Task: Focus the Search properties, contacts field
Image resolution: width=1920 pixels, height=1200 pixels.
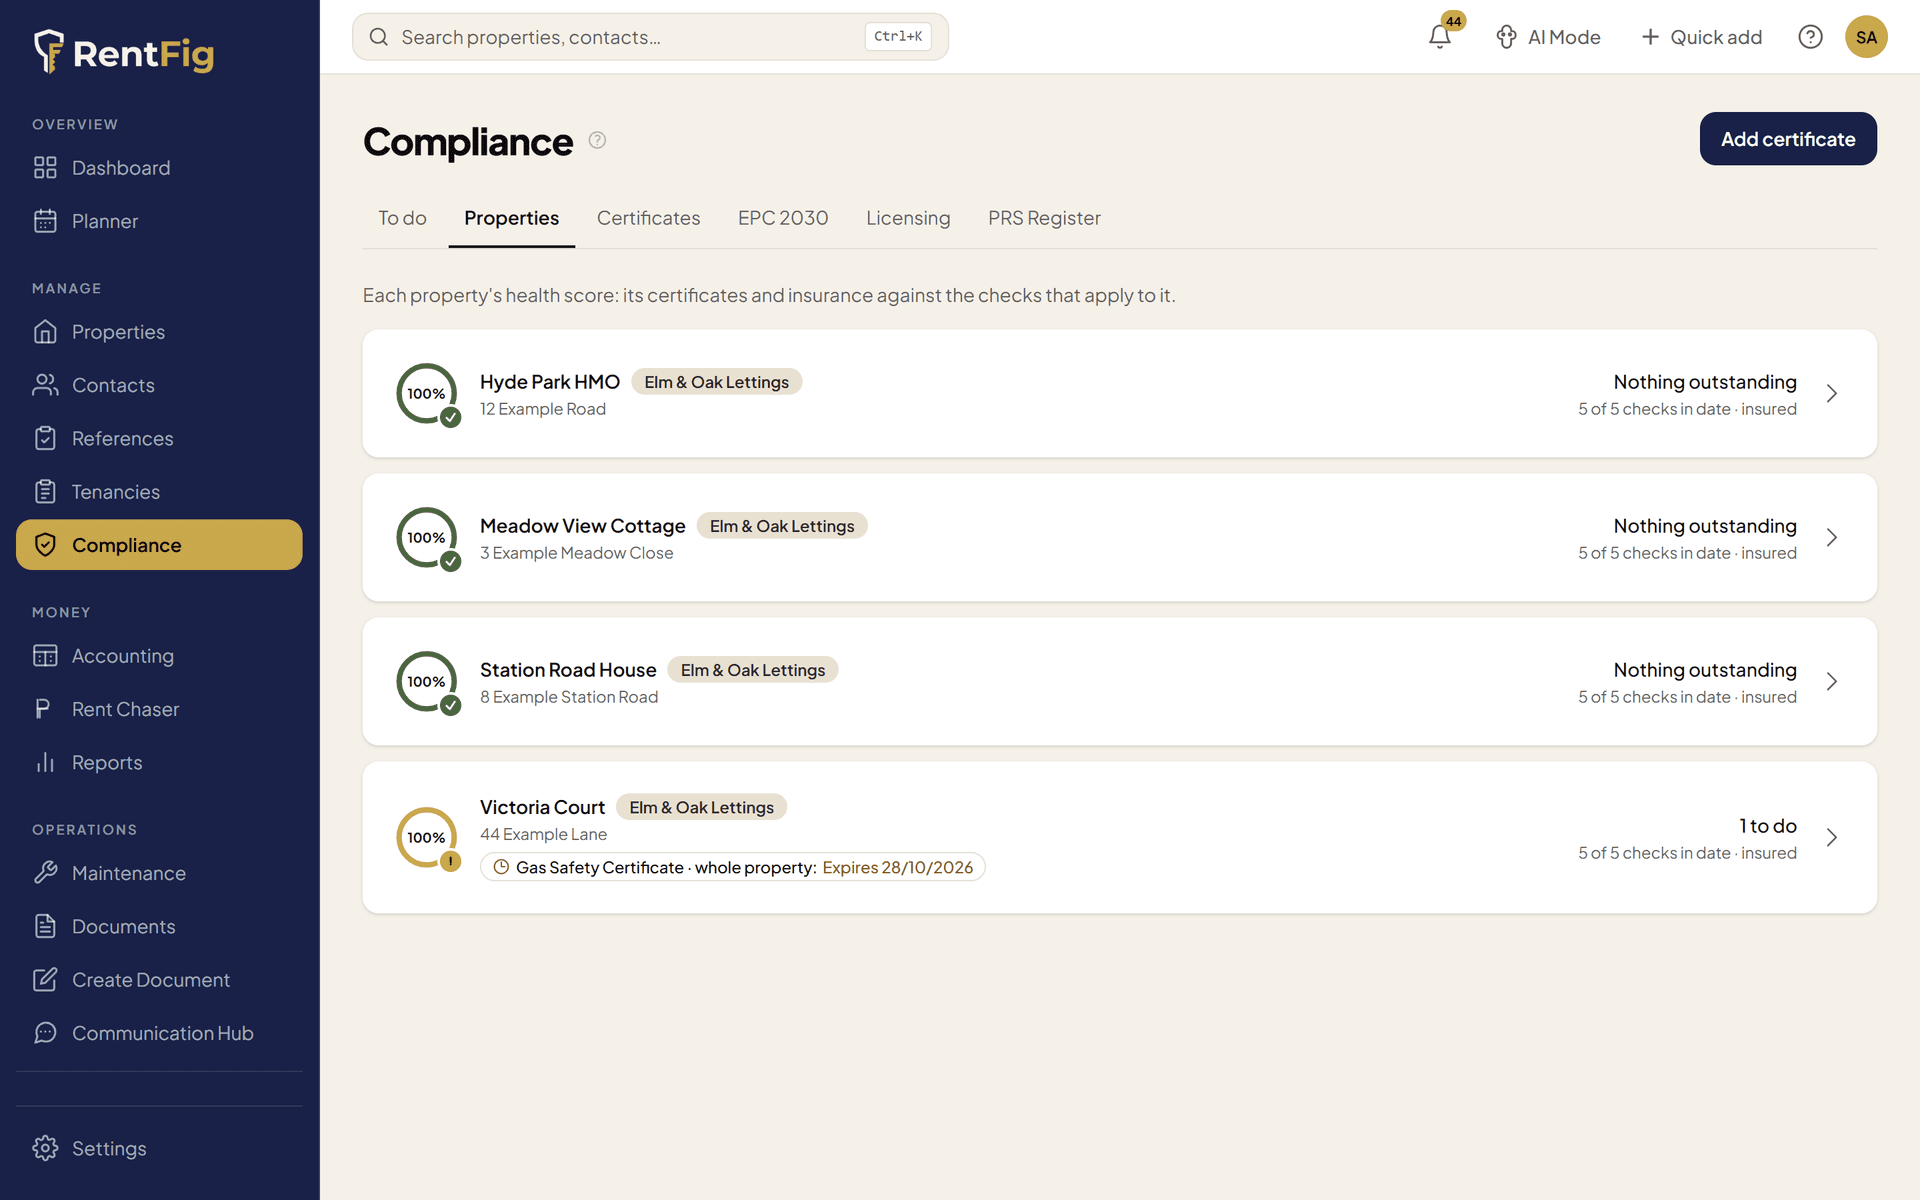Action: pyautogui.click(x=650, y=37)
